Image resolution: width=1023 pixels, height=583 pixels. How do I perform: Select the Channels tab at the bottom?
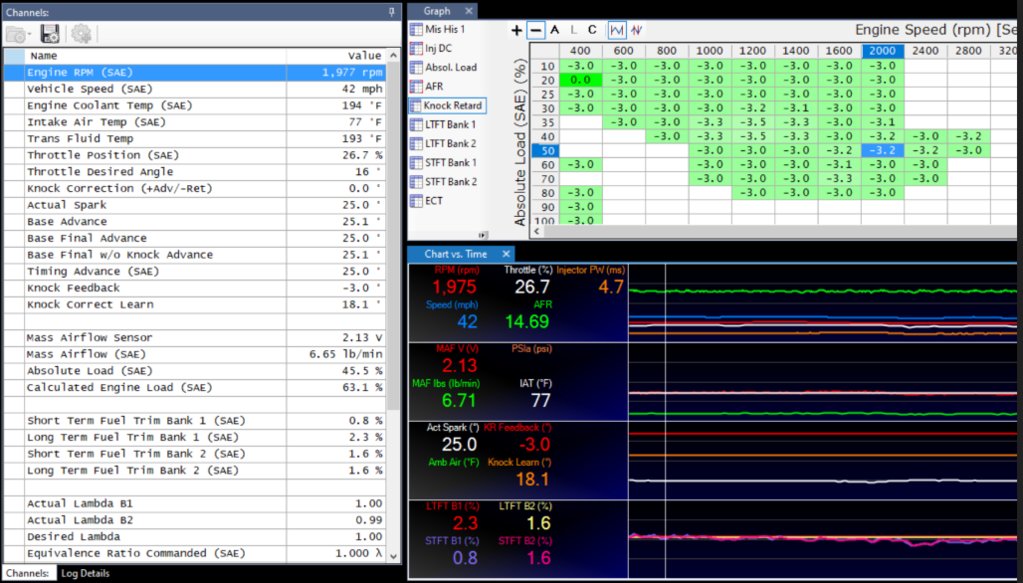pos(27,573)
